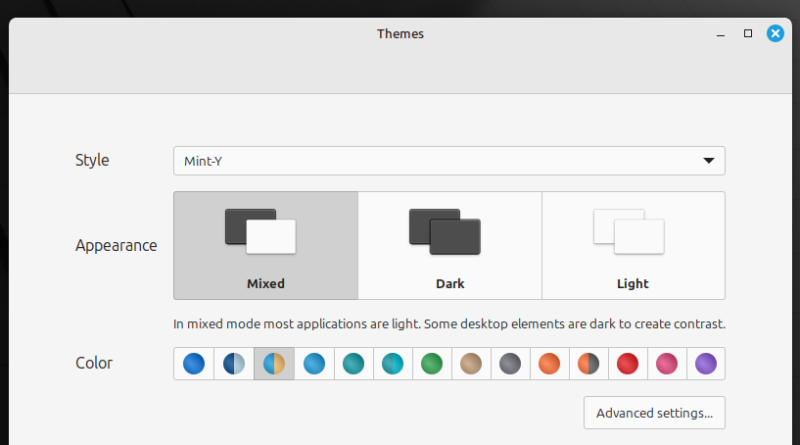Choose the half dark-blue, half light-blue swatch

[x=234, y=364]
